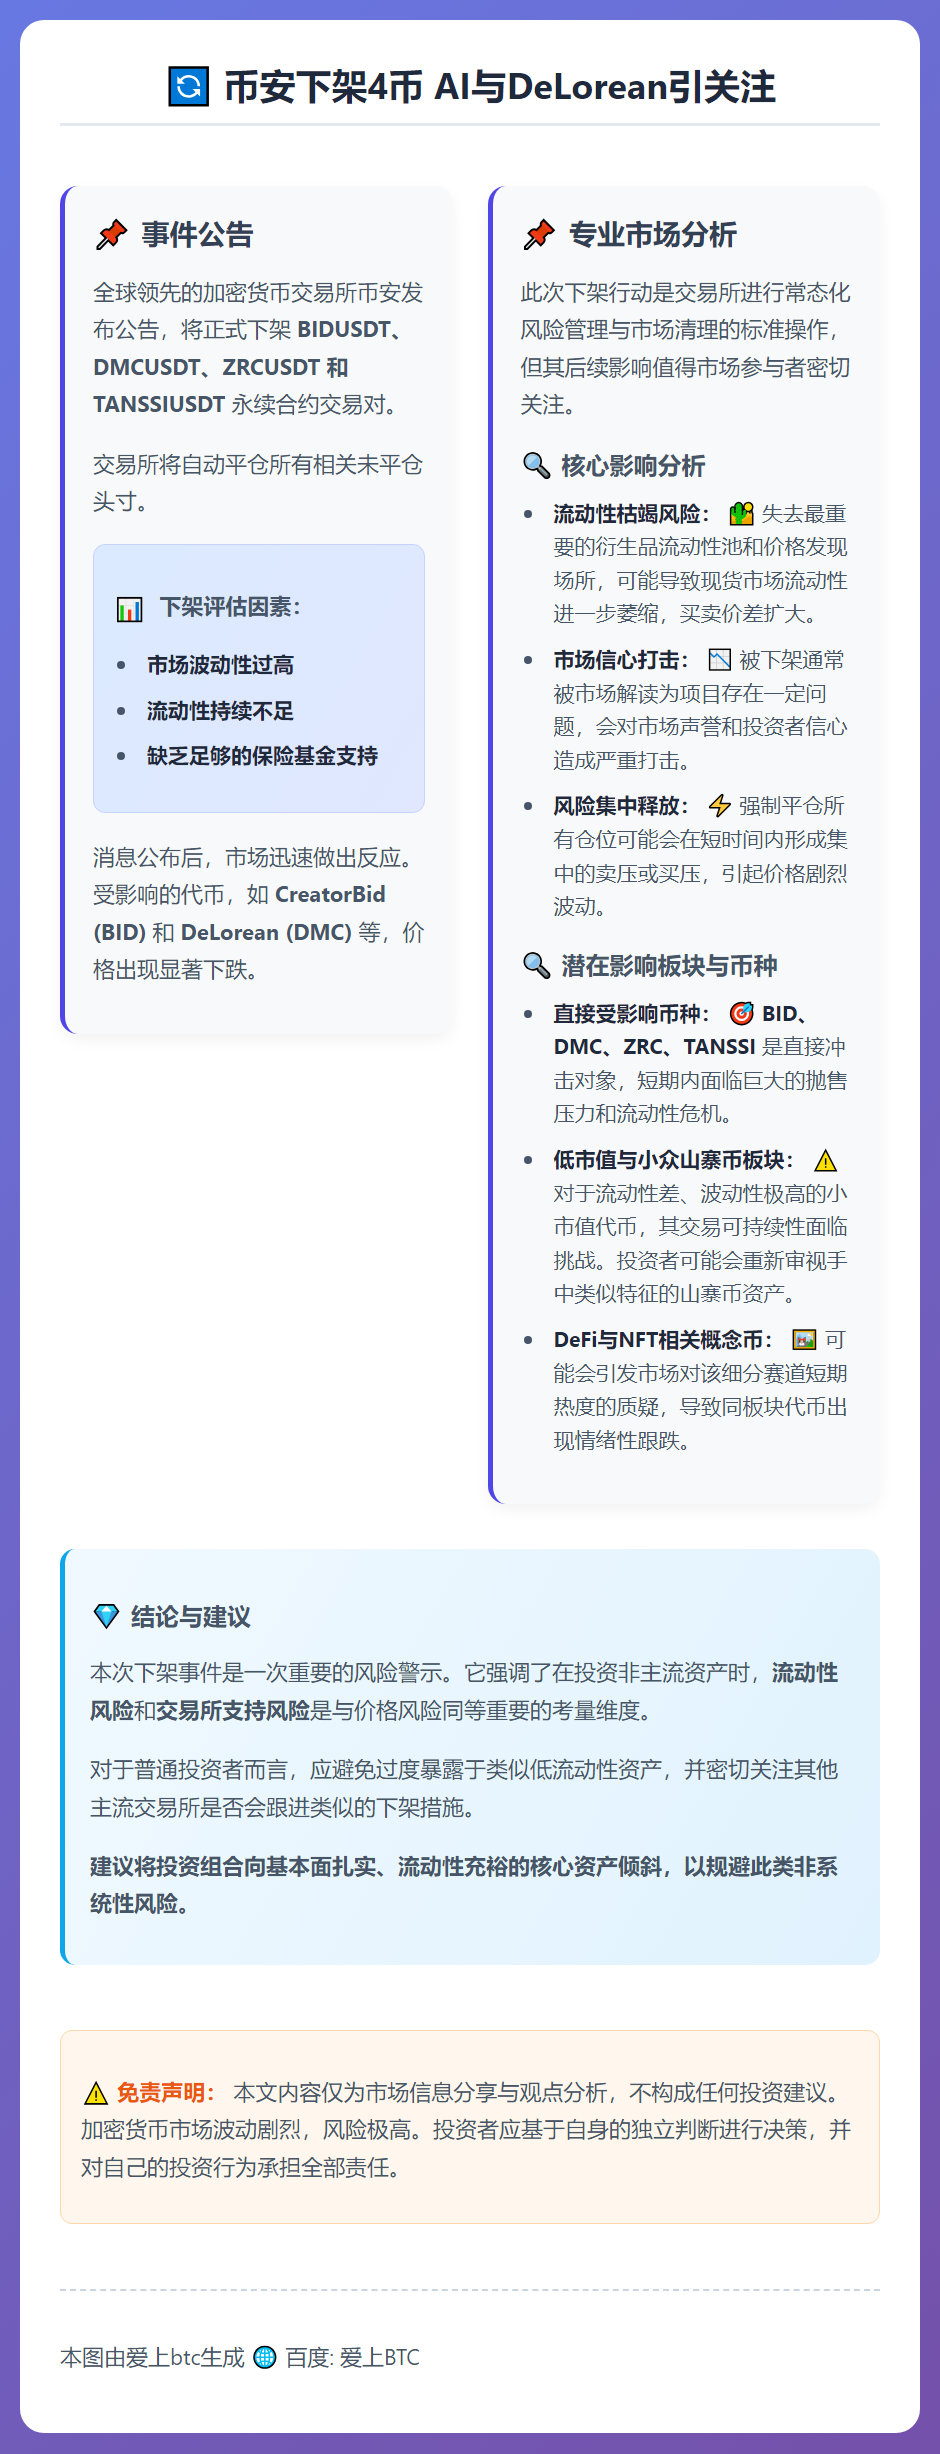
Task: Click the bold phrase 交易所支持风险
Action: (x=232, y=1711)
